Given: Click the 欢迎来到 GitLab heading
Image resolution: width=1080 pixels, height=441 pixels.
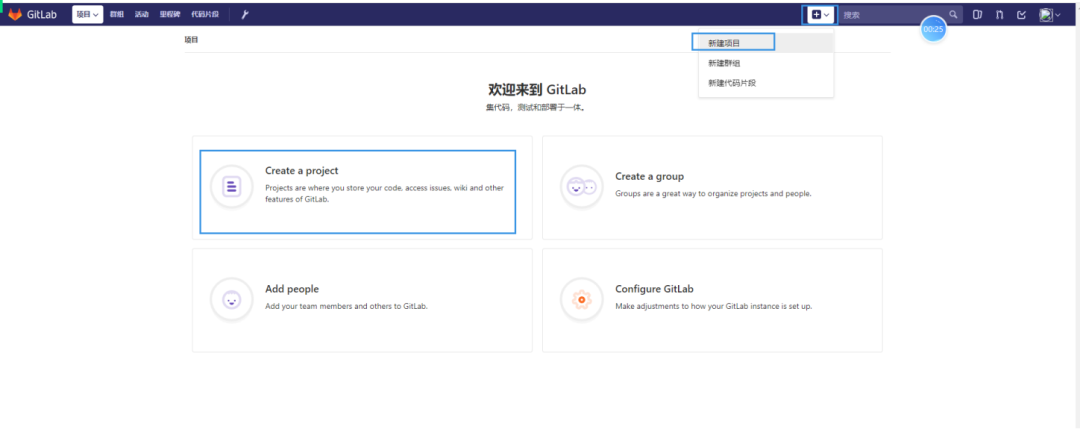Looking at the screenshot, I should 537,90.
